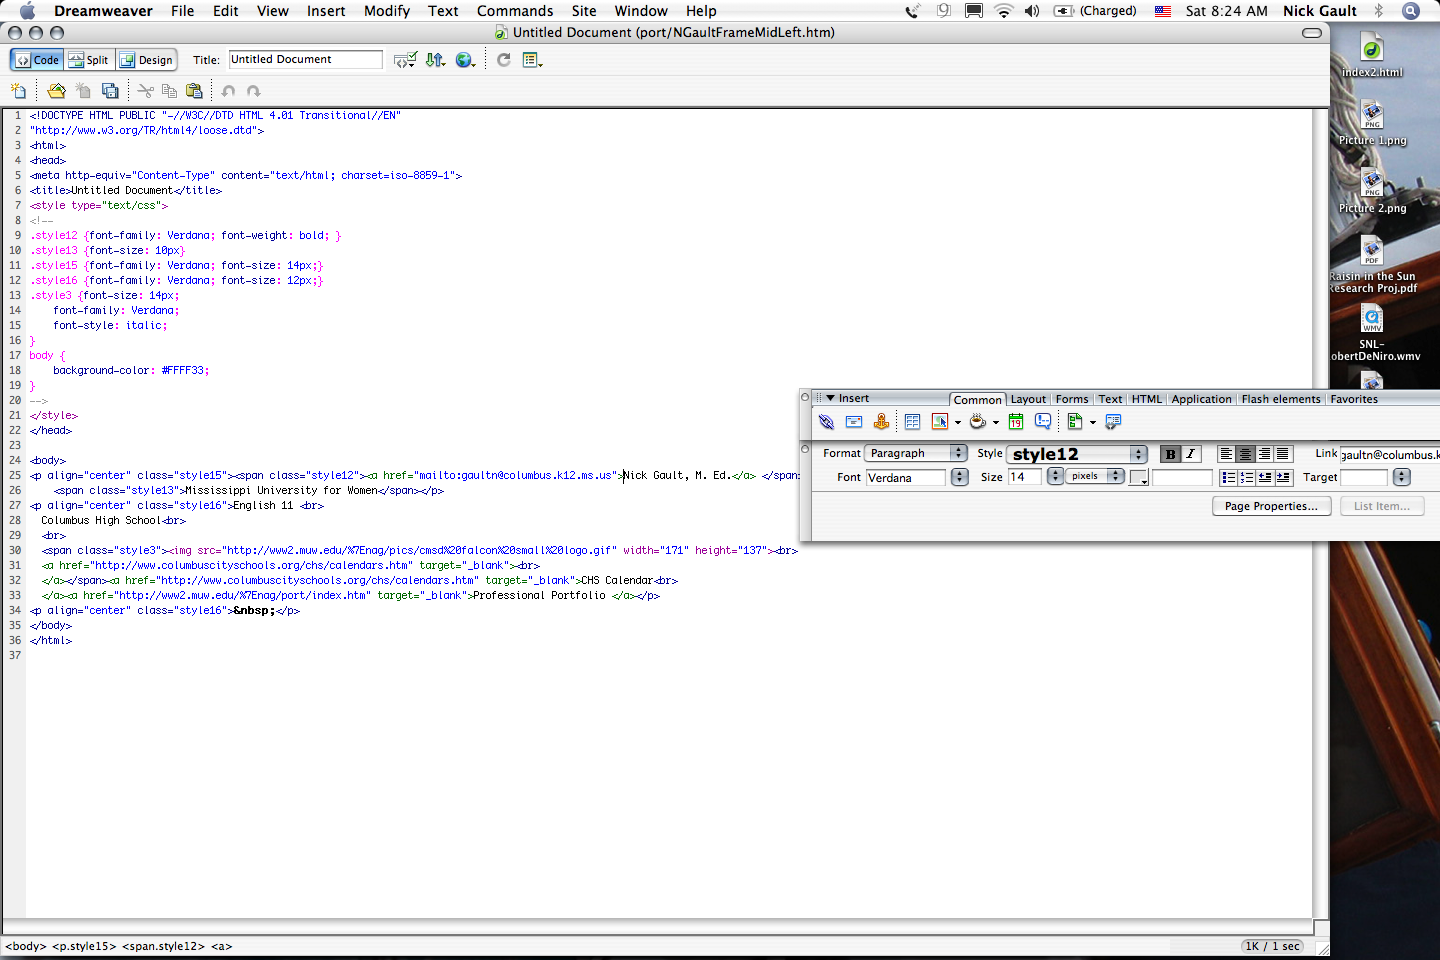Click the text color hex value field
This screenshot has width=1440, height=960.
click(1182, 478)
